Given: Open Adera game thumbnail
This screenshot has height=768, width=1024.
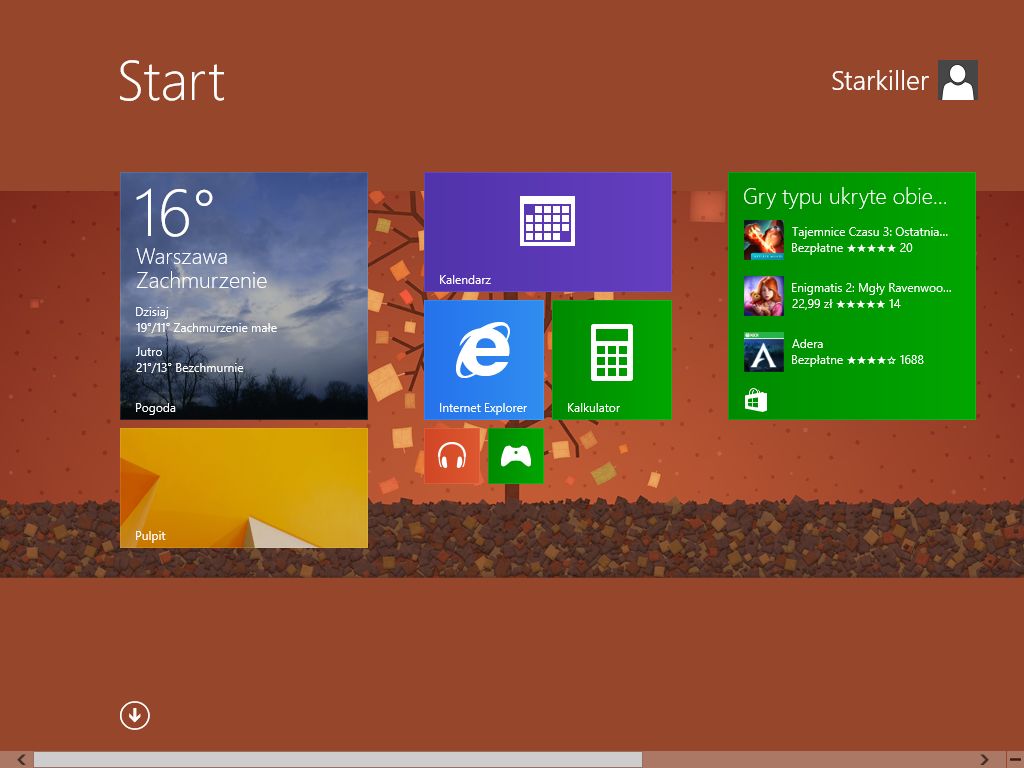Looking at the screenshot, I should point(763,352).
